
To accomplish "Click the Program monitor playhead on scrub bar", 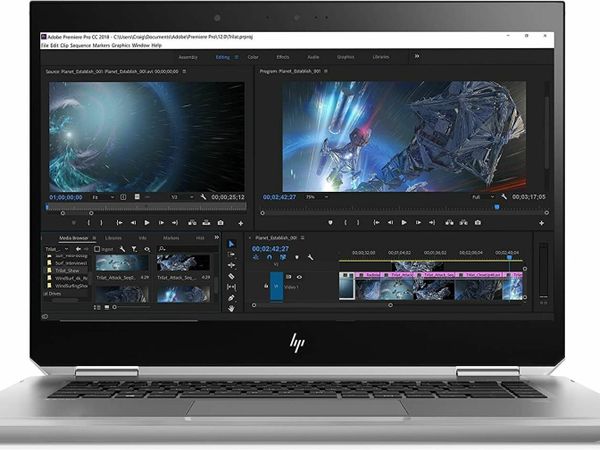I will (x=496, y=207).
